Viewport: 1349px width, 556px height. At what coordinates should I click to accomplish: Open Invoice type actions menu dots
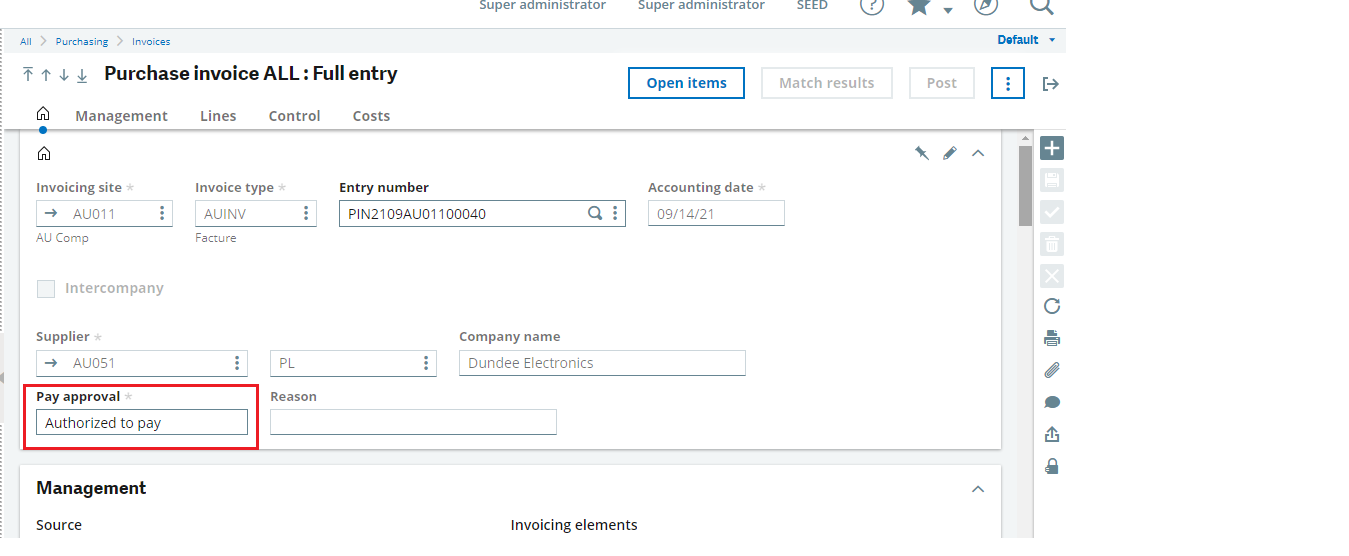pos(306,213)
